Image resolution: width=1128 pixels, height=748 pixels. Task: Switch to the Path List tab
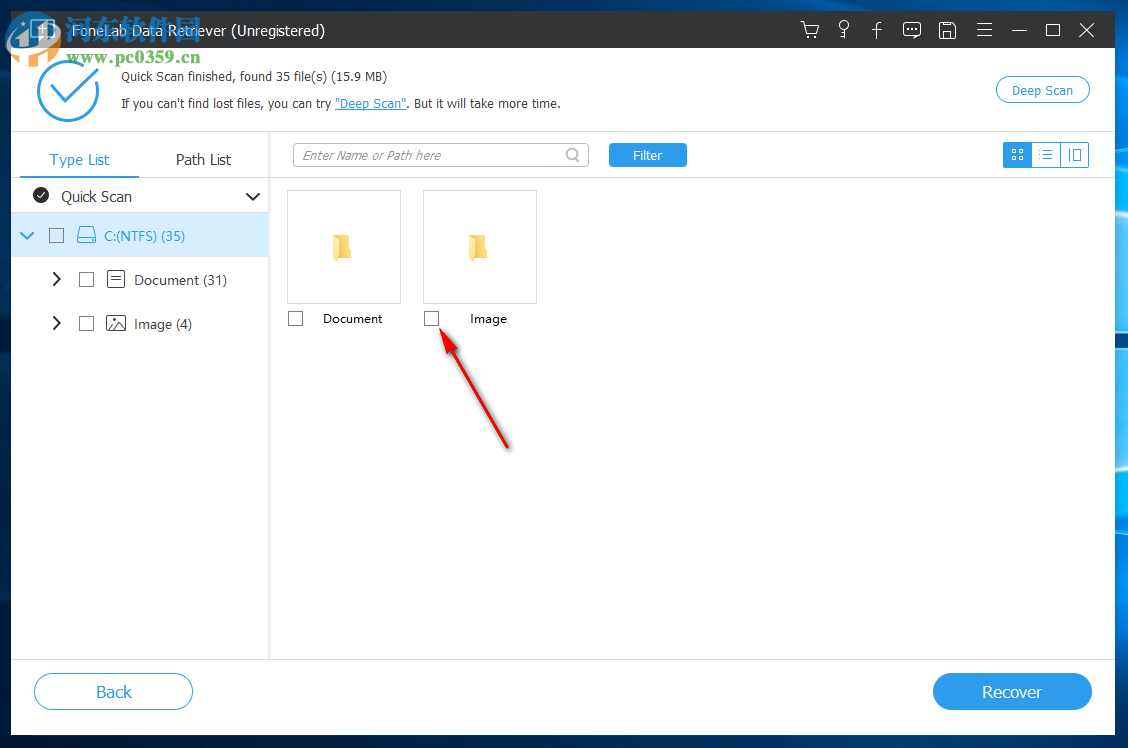(202, 159)
